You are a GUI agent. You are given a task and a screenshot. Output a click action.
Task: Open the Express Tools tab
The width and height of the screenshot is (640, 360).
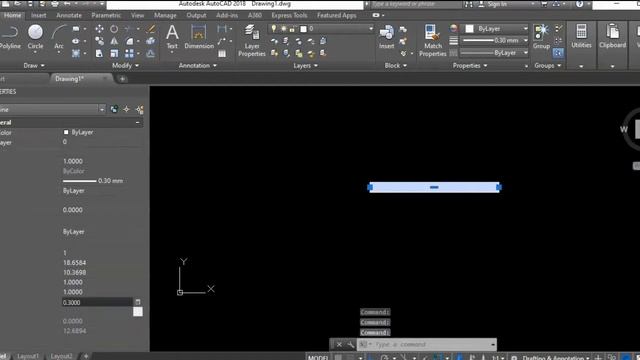289,15
